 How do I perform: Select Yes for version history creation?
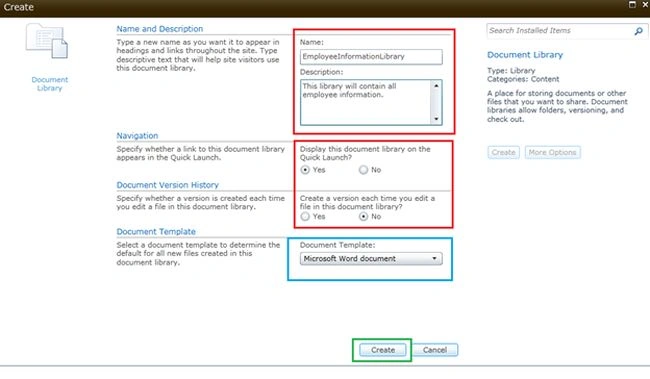coord(305,216)
